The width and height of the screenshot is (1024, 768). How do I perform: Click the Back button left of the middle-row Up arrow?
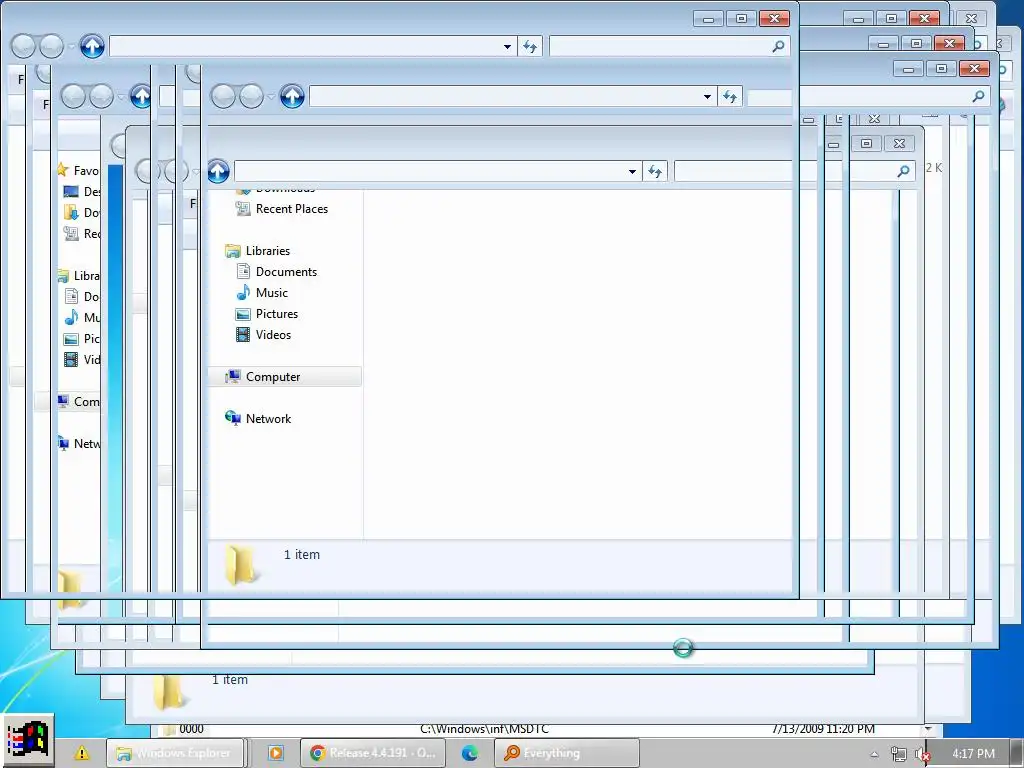click(223, 97)
